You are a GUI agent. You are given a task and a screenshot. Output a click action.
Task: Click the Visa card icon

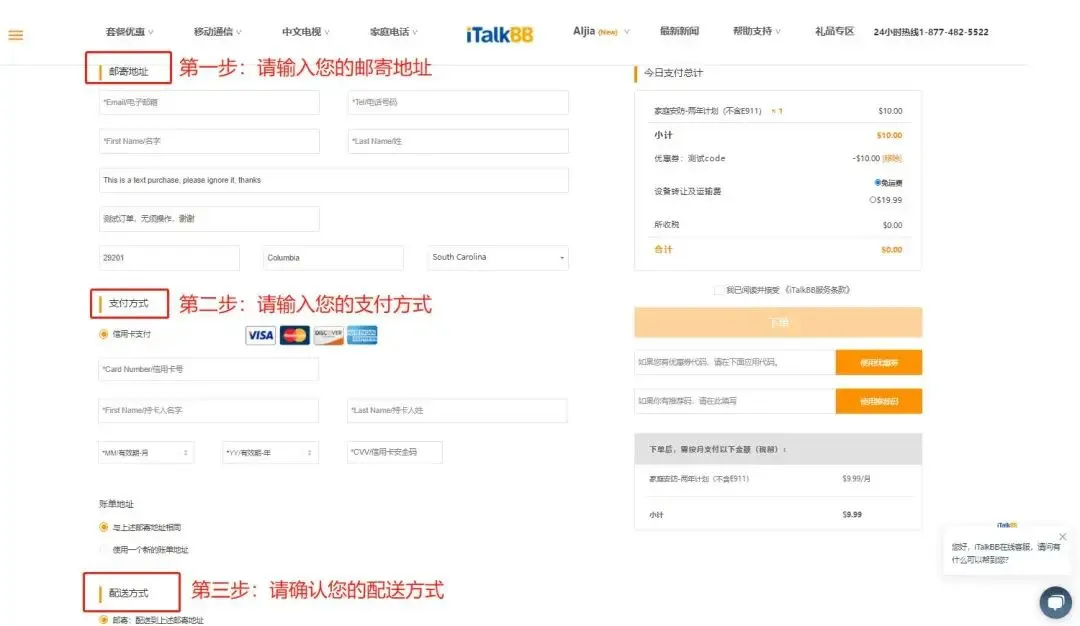tap(260, 336)
